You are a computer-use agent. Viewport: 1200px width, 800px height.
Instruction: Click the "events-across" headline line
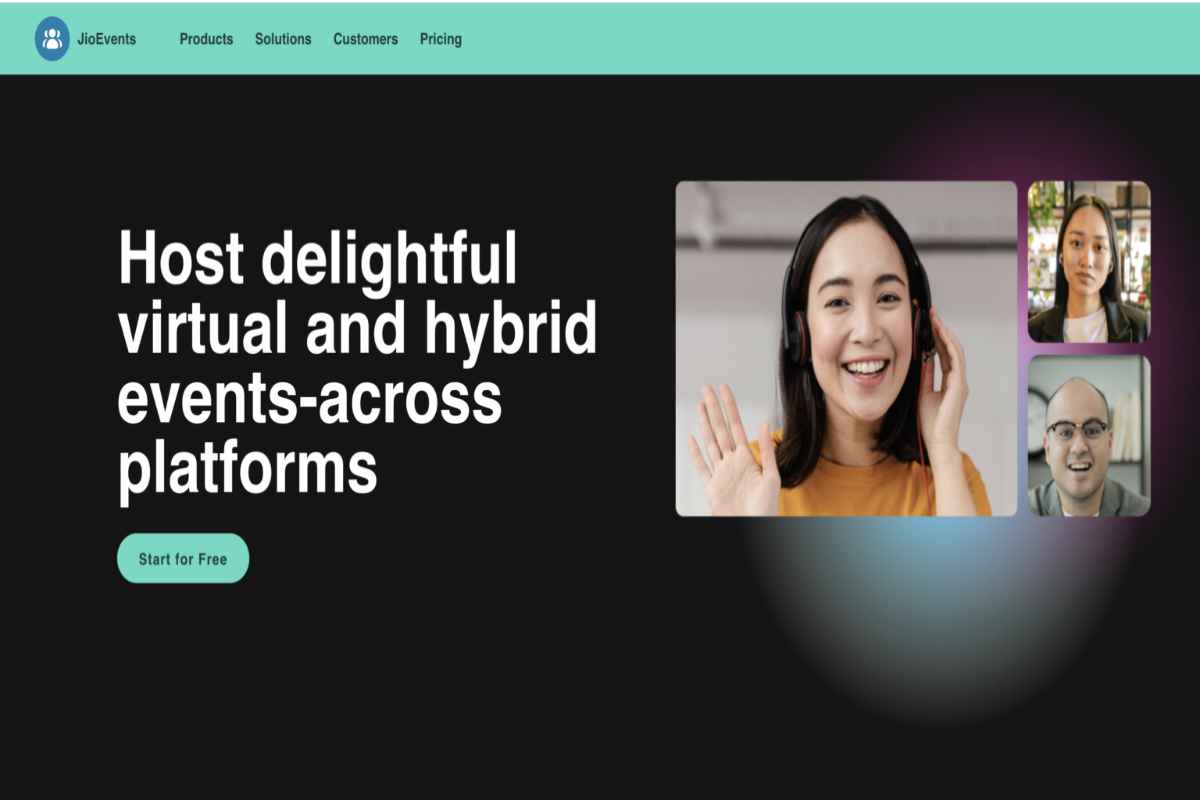point(309,397)
